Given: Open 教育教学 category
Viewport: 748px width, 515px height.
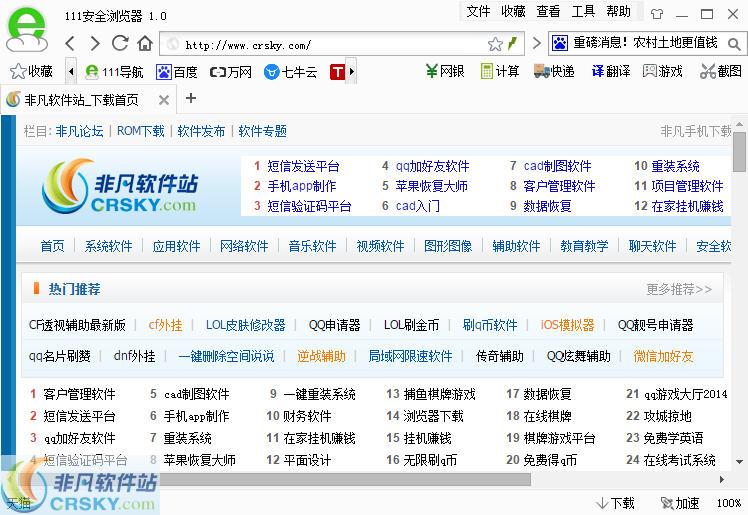Looking at the screenshot, I should pyautogui.click(x=584, y=246).
